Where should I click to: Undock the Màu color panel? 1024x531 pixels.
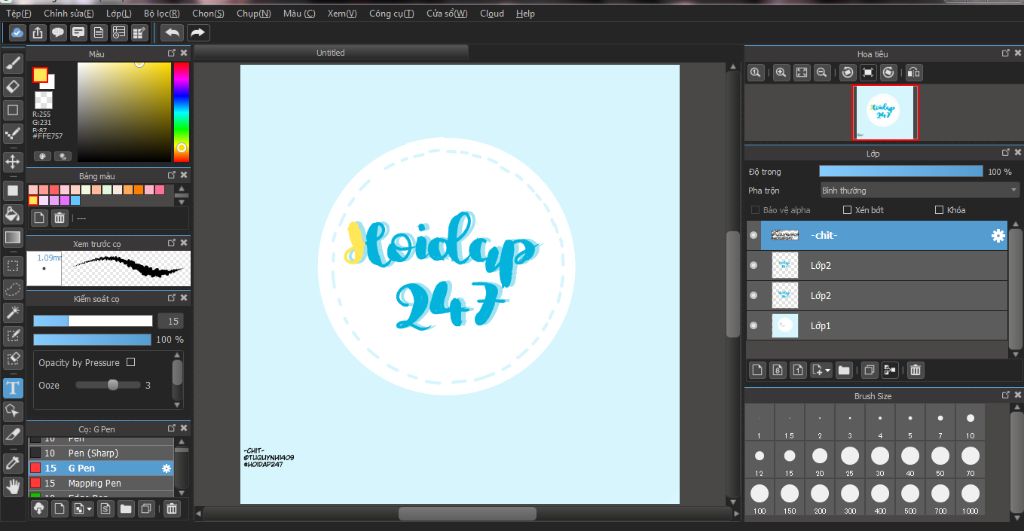tap(172, 53)
